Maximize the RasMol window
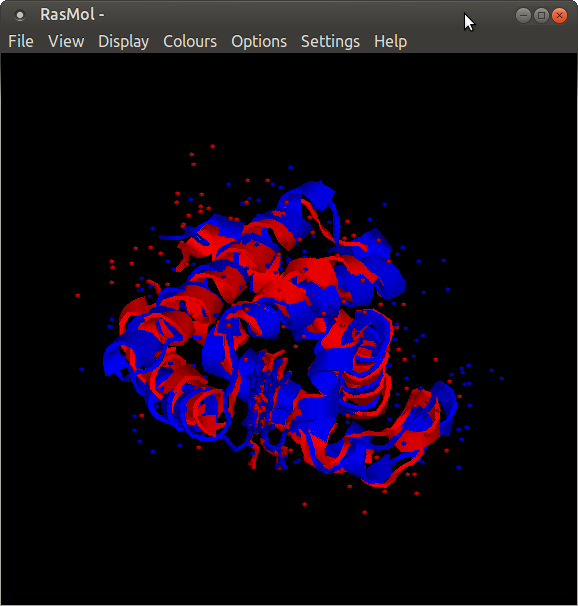The height and width of the screenshot is (606, 578). pos(541,15)
